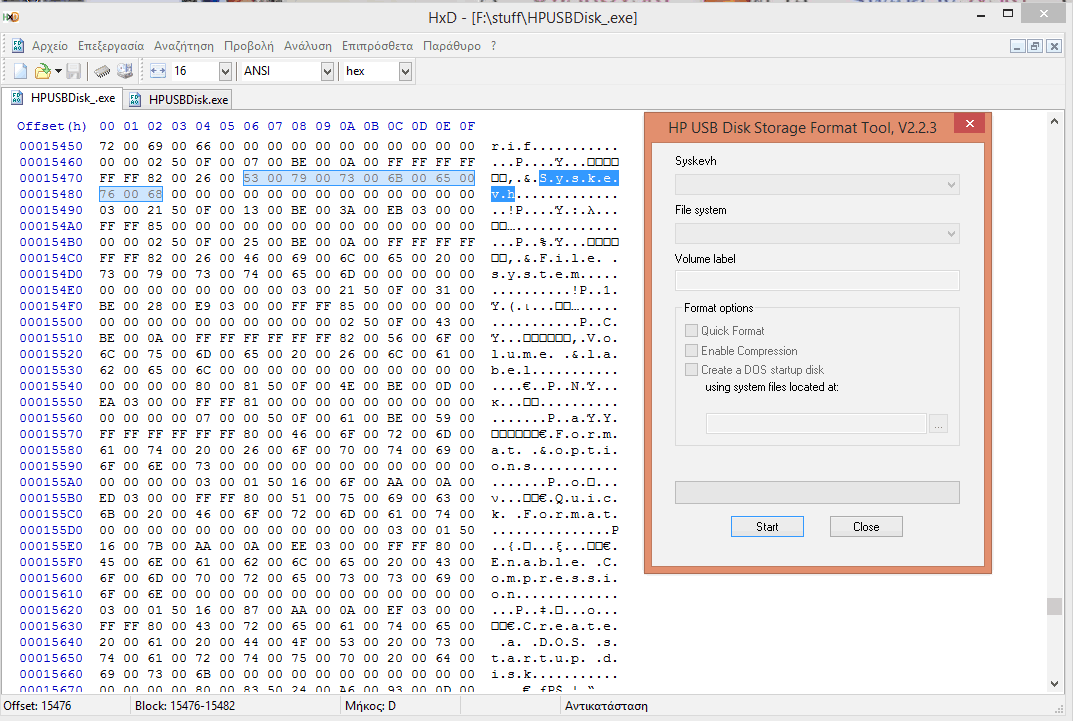The image size is (1073, 721).
Task: Click decoded text 'S.y.s.k.e.' selection
Action: (579, 179)
